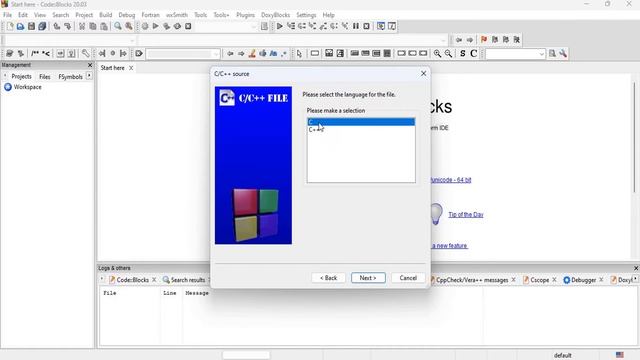
Task: Select the Search results log tab
Action: [184, 280]
